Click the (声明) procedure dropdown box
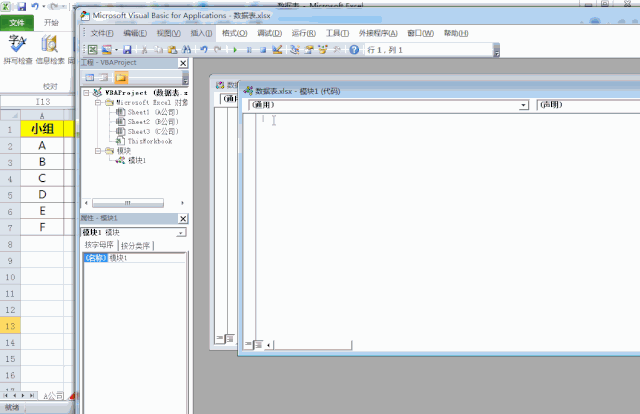The height and width of the screenshot is (414, 640). 588,105
